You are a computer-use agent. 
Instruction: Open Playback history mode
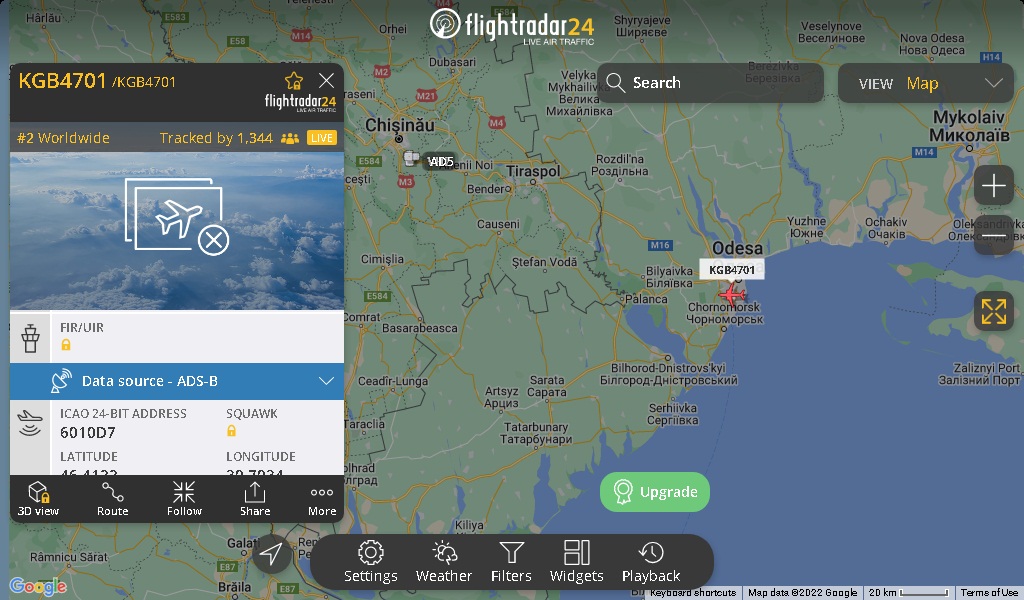click(x=650, y=562)
